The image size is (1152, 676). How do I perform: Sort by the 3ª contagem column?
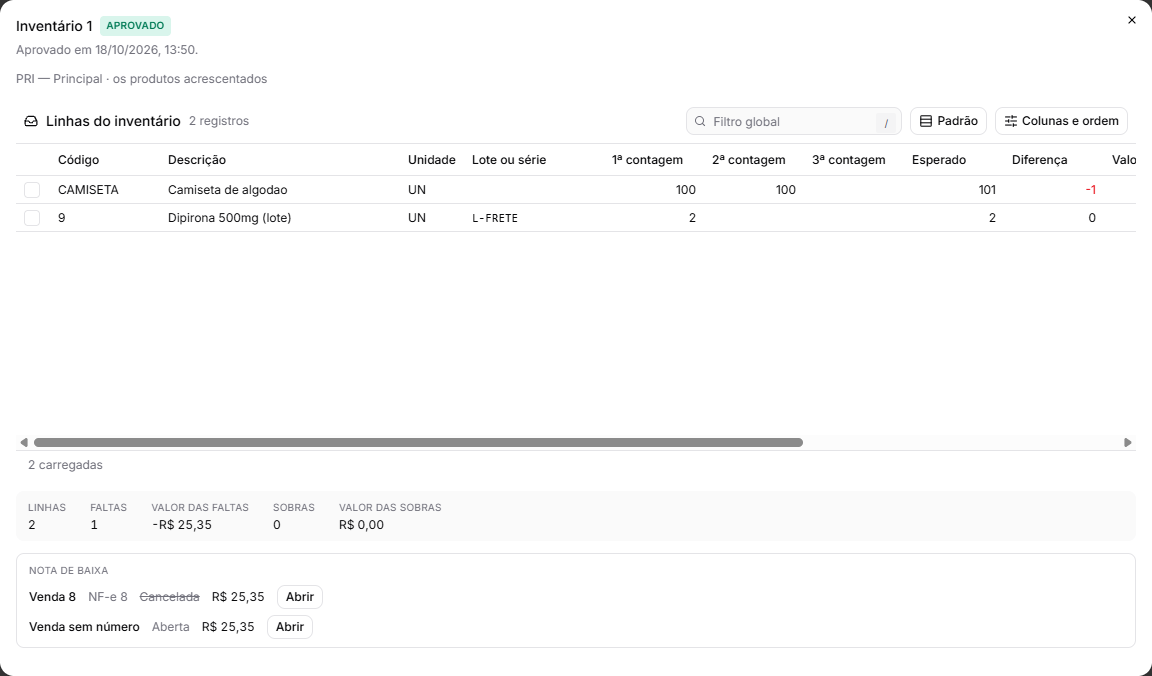point(849,159)
